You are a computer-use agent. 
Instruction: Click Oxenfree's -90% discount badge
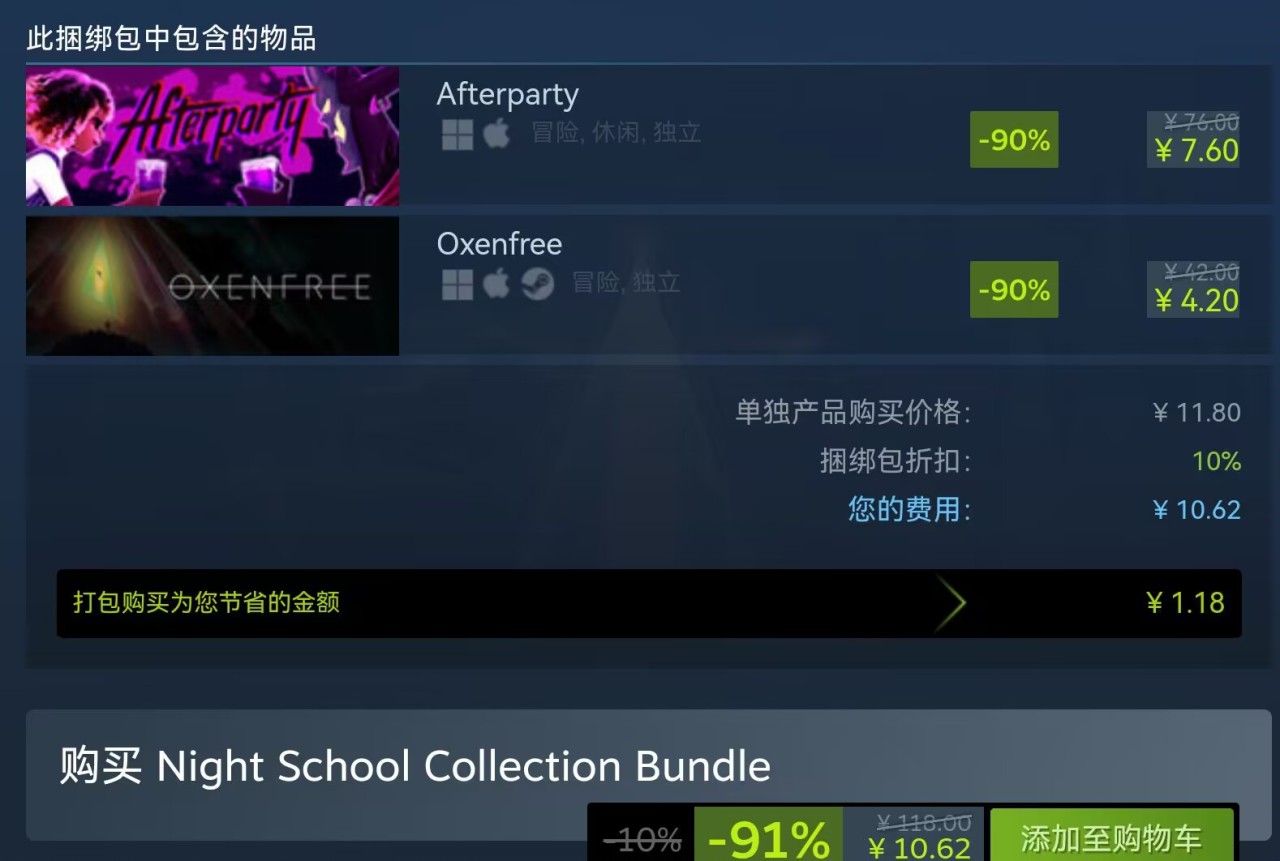click(1014, 289)
